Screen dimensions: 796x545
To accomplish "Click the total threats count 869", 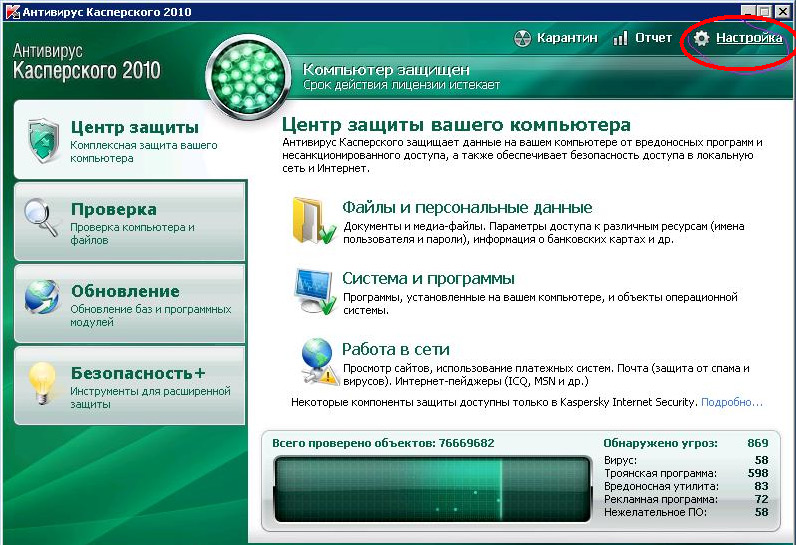I will (757, 443).
